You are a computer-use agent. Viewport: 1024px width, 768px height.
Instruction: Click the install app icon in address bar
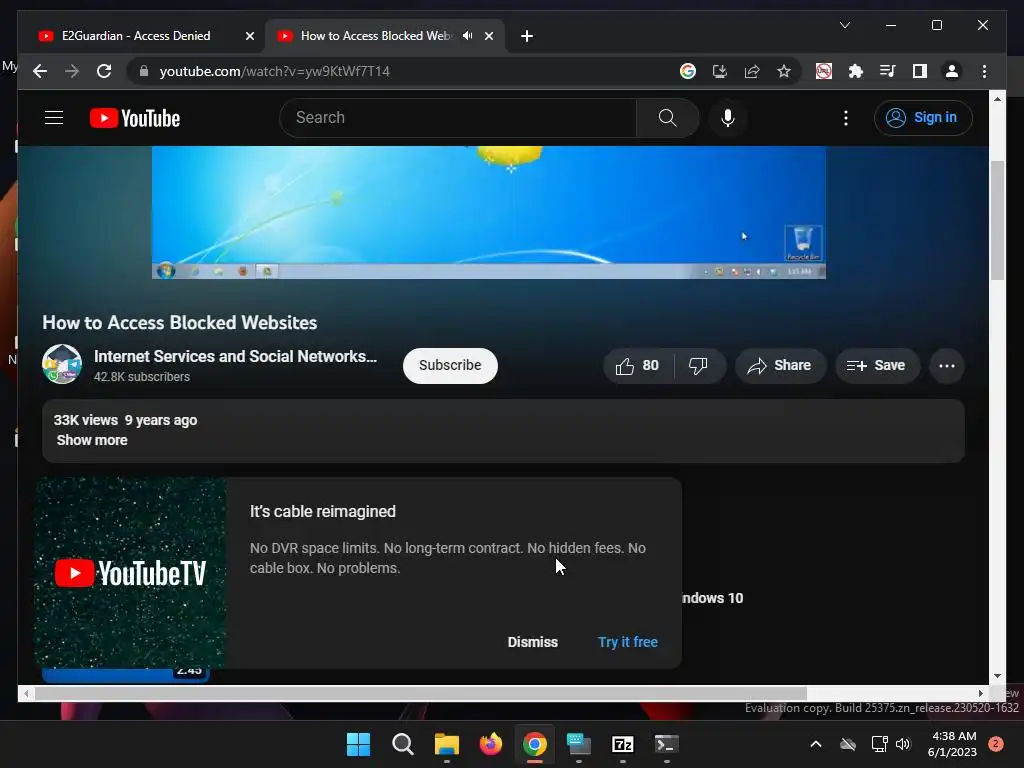click(720, 71)
